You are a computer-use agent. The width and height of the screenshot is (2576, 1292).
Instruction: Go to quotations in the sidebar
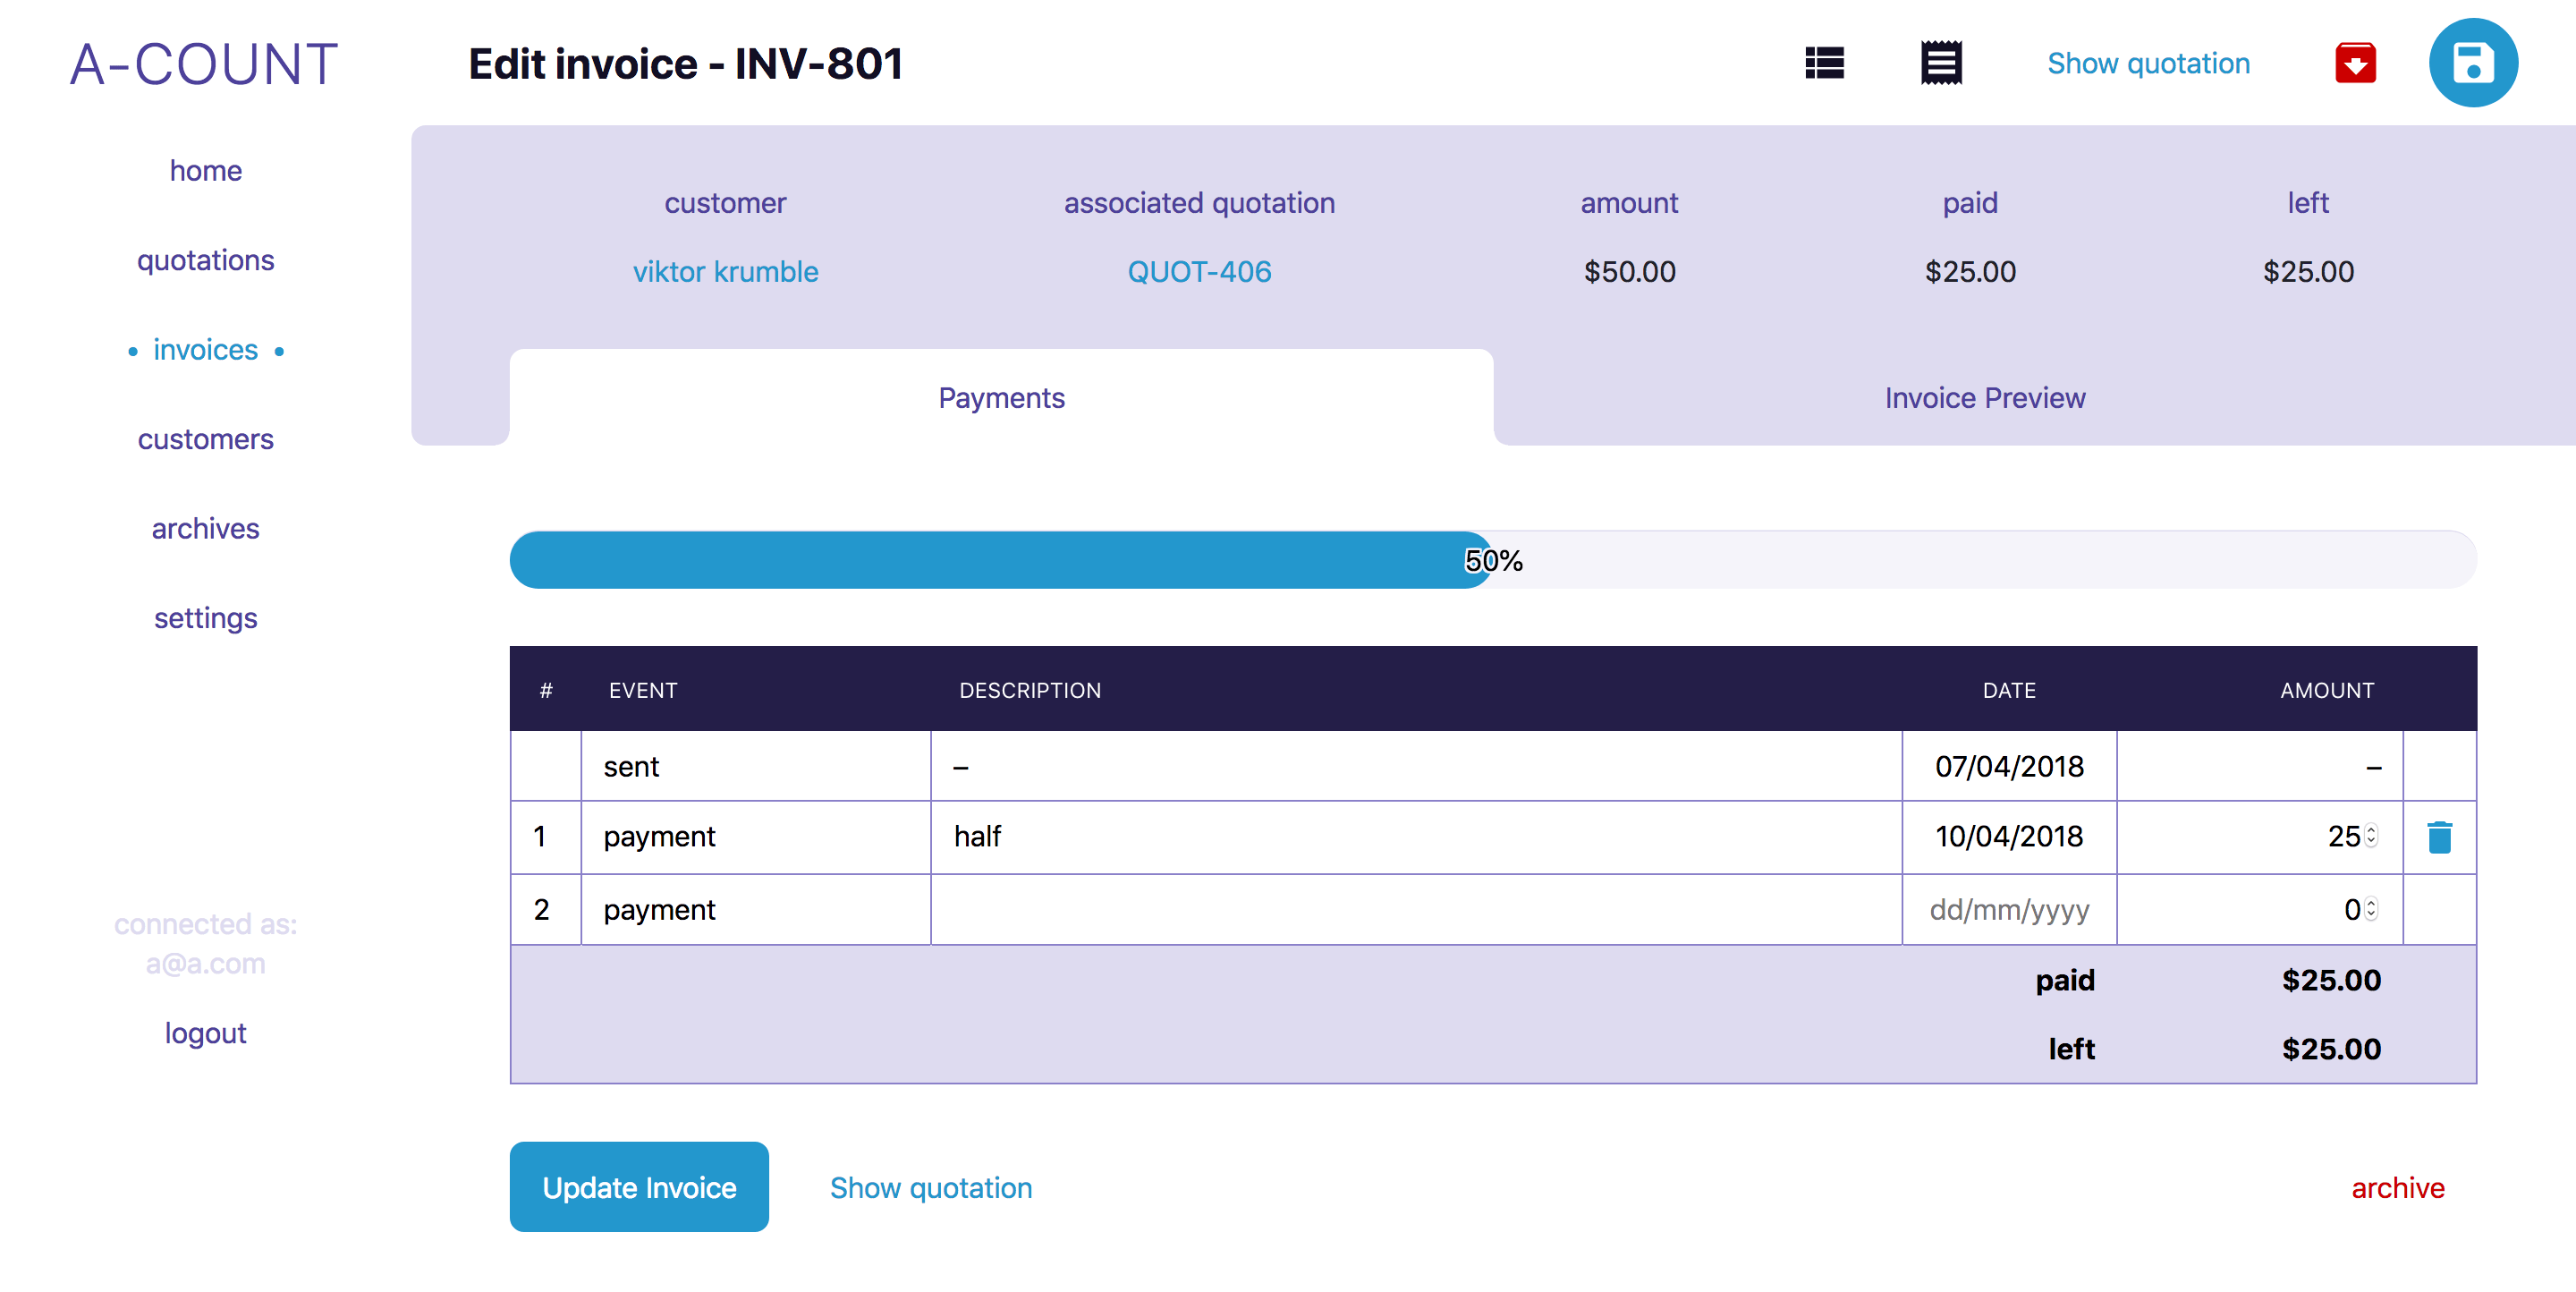click(205, 260)
